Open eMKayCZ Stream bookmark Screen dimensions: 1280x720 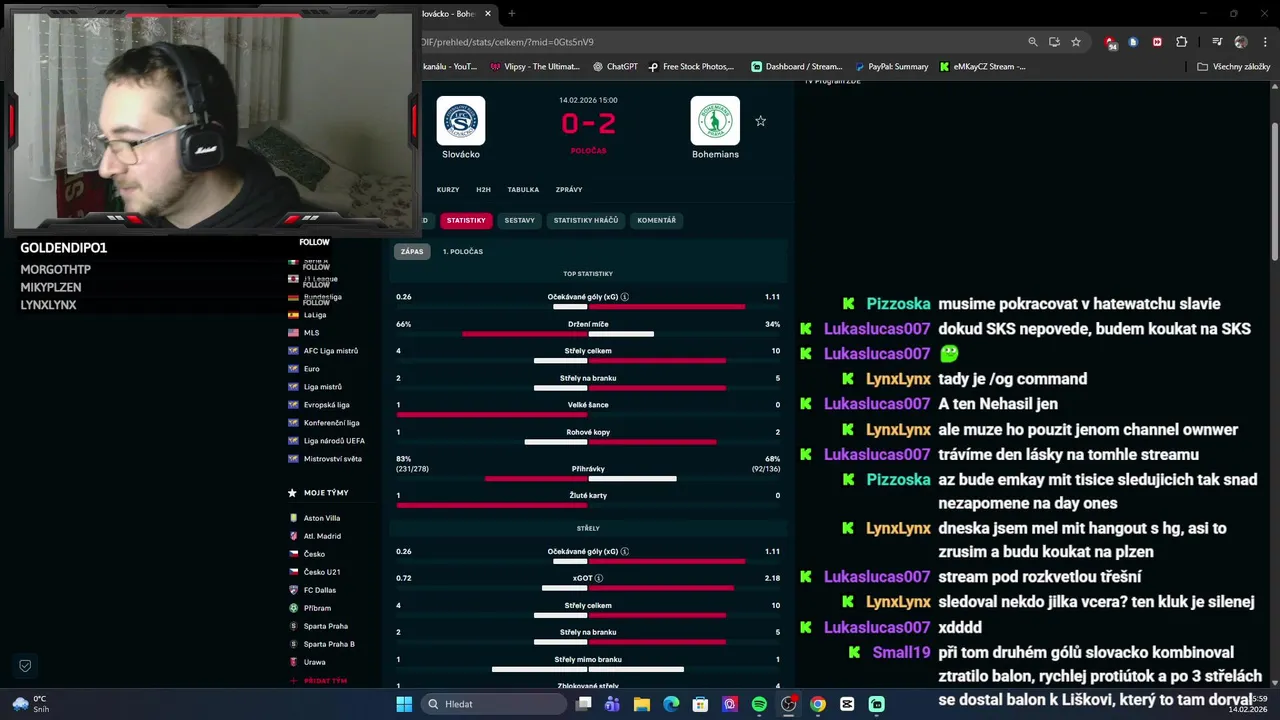coord(982,66)
